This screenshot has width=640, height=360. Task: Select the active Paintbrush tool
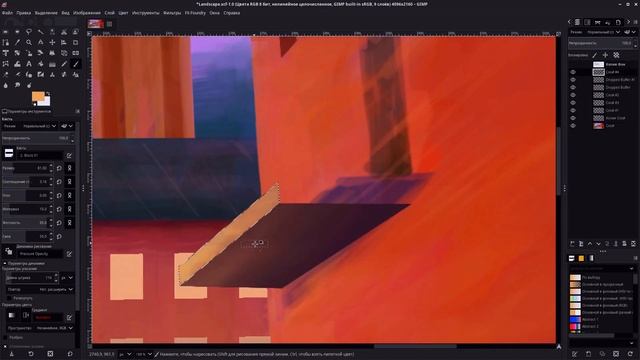[x=76, y=64]
